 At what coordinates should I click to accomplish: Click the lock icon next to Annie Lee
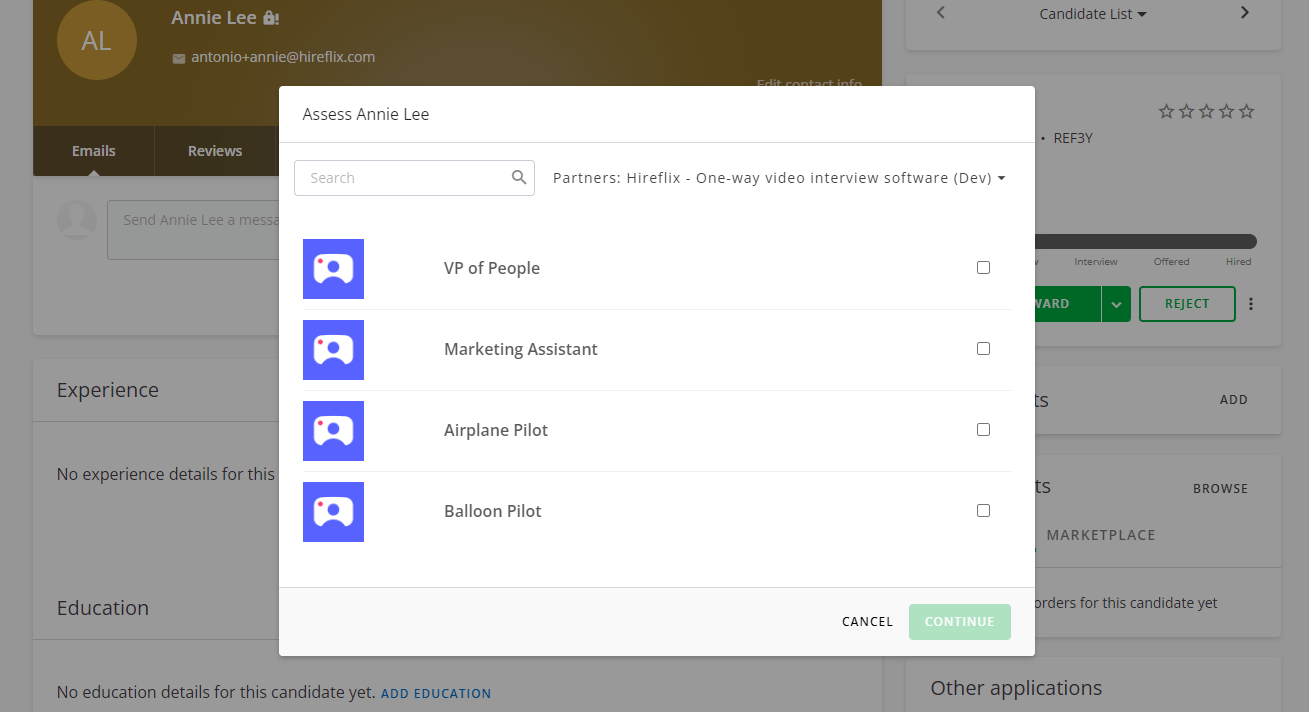pos(271,18)
